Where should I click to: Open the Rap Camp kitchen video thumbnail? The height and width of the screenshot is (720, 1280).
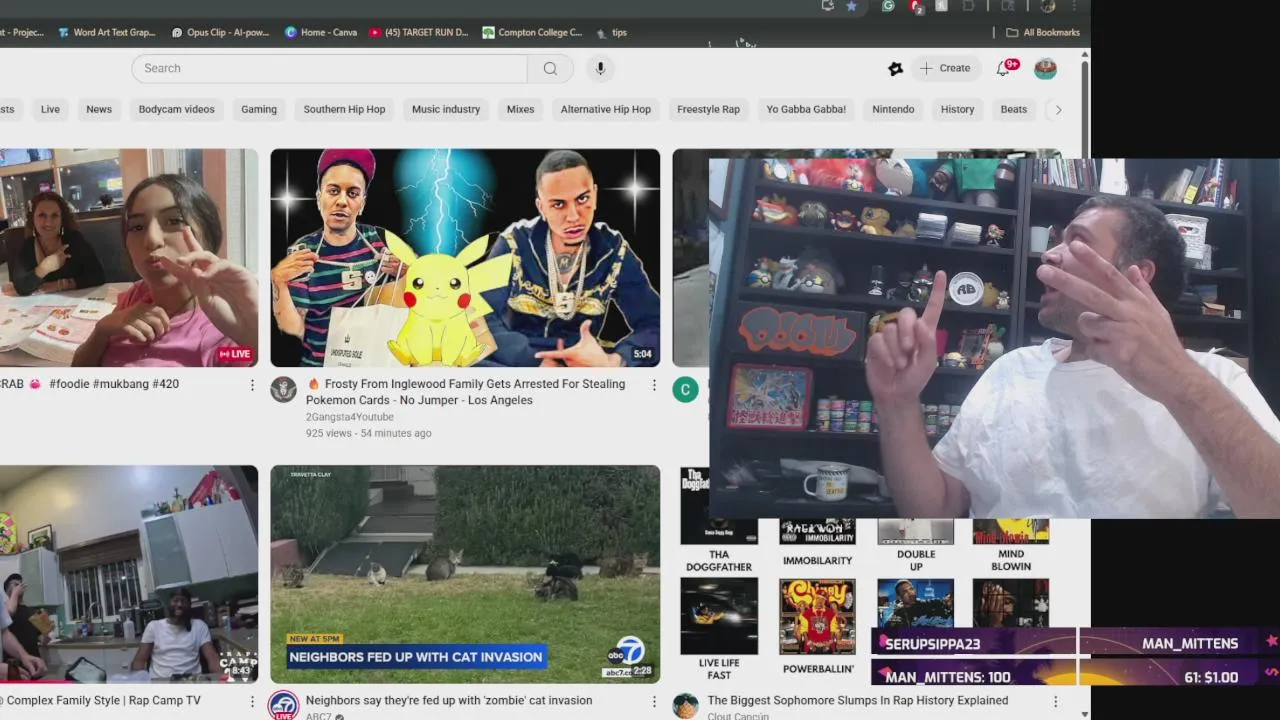[x=129, y=574]
